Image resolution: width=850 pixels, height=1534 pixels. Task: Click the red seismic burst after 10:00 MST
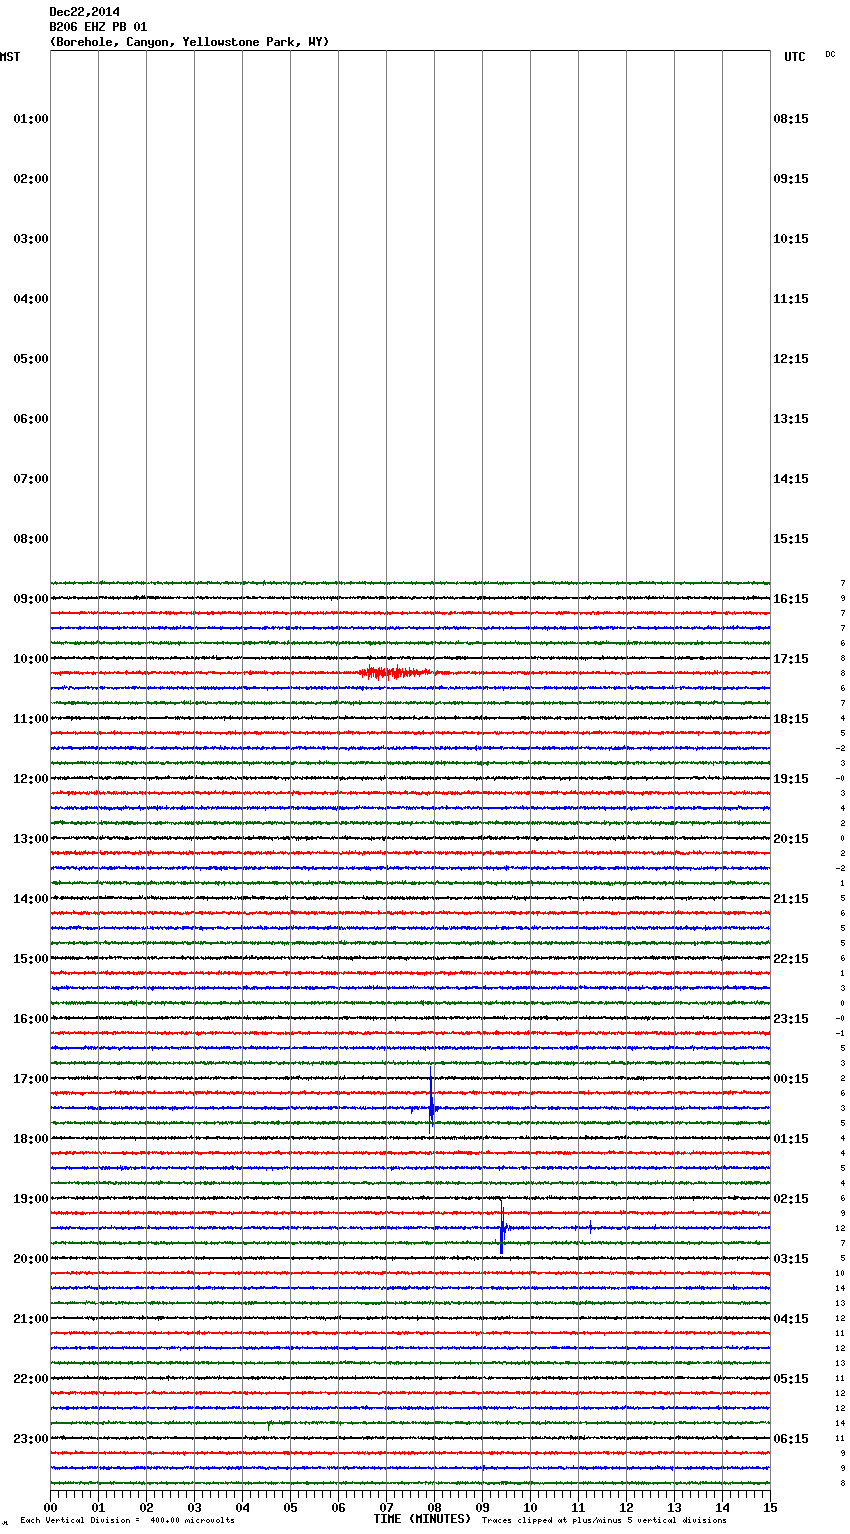point(395,673)
